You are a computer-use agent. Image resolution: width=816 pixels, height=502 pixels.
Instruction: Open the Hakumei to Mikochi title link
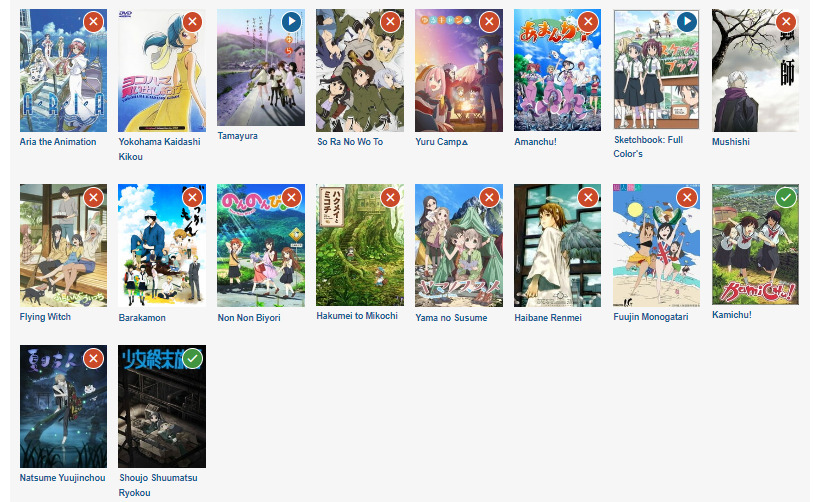[357, 316]
